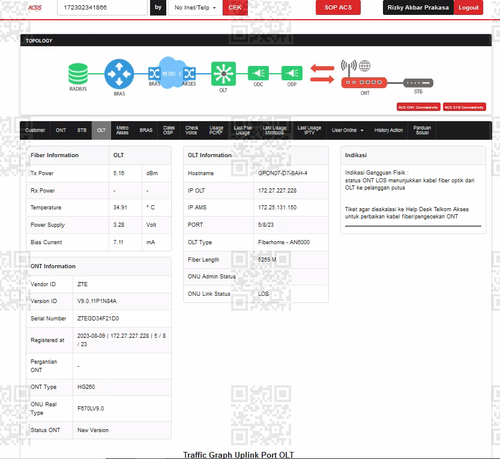Click the Version ID V9.0.11P1N84A value
Screen dimensions: 500x459
coord(97,301)
